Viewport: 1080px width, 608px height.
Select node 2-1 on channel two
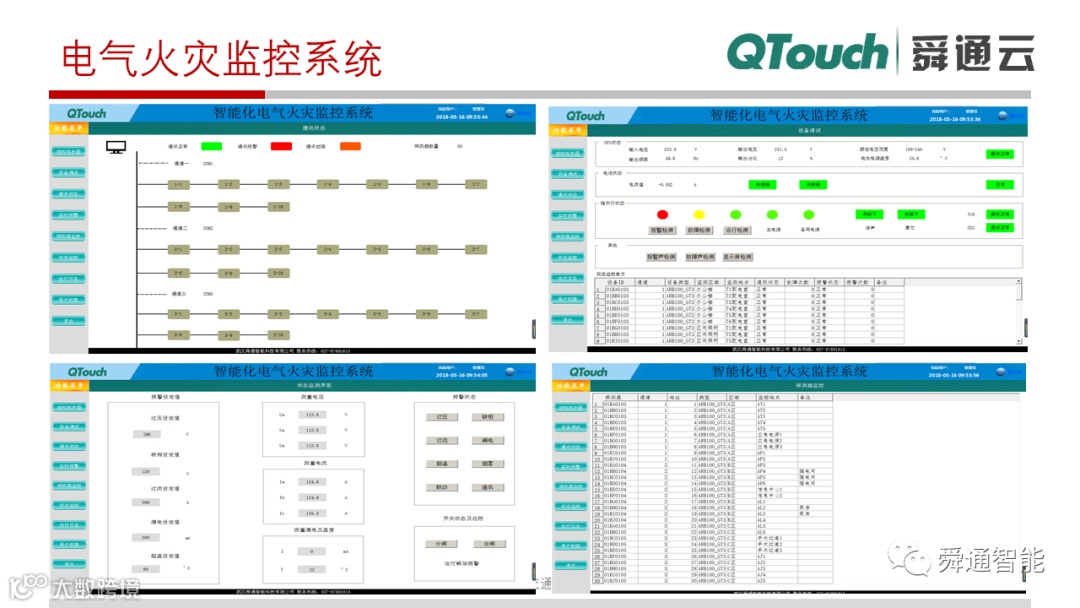pos(178,249)
